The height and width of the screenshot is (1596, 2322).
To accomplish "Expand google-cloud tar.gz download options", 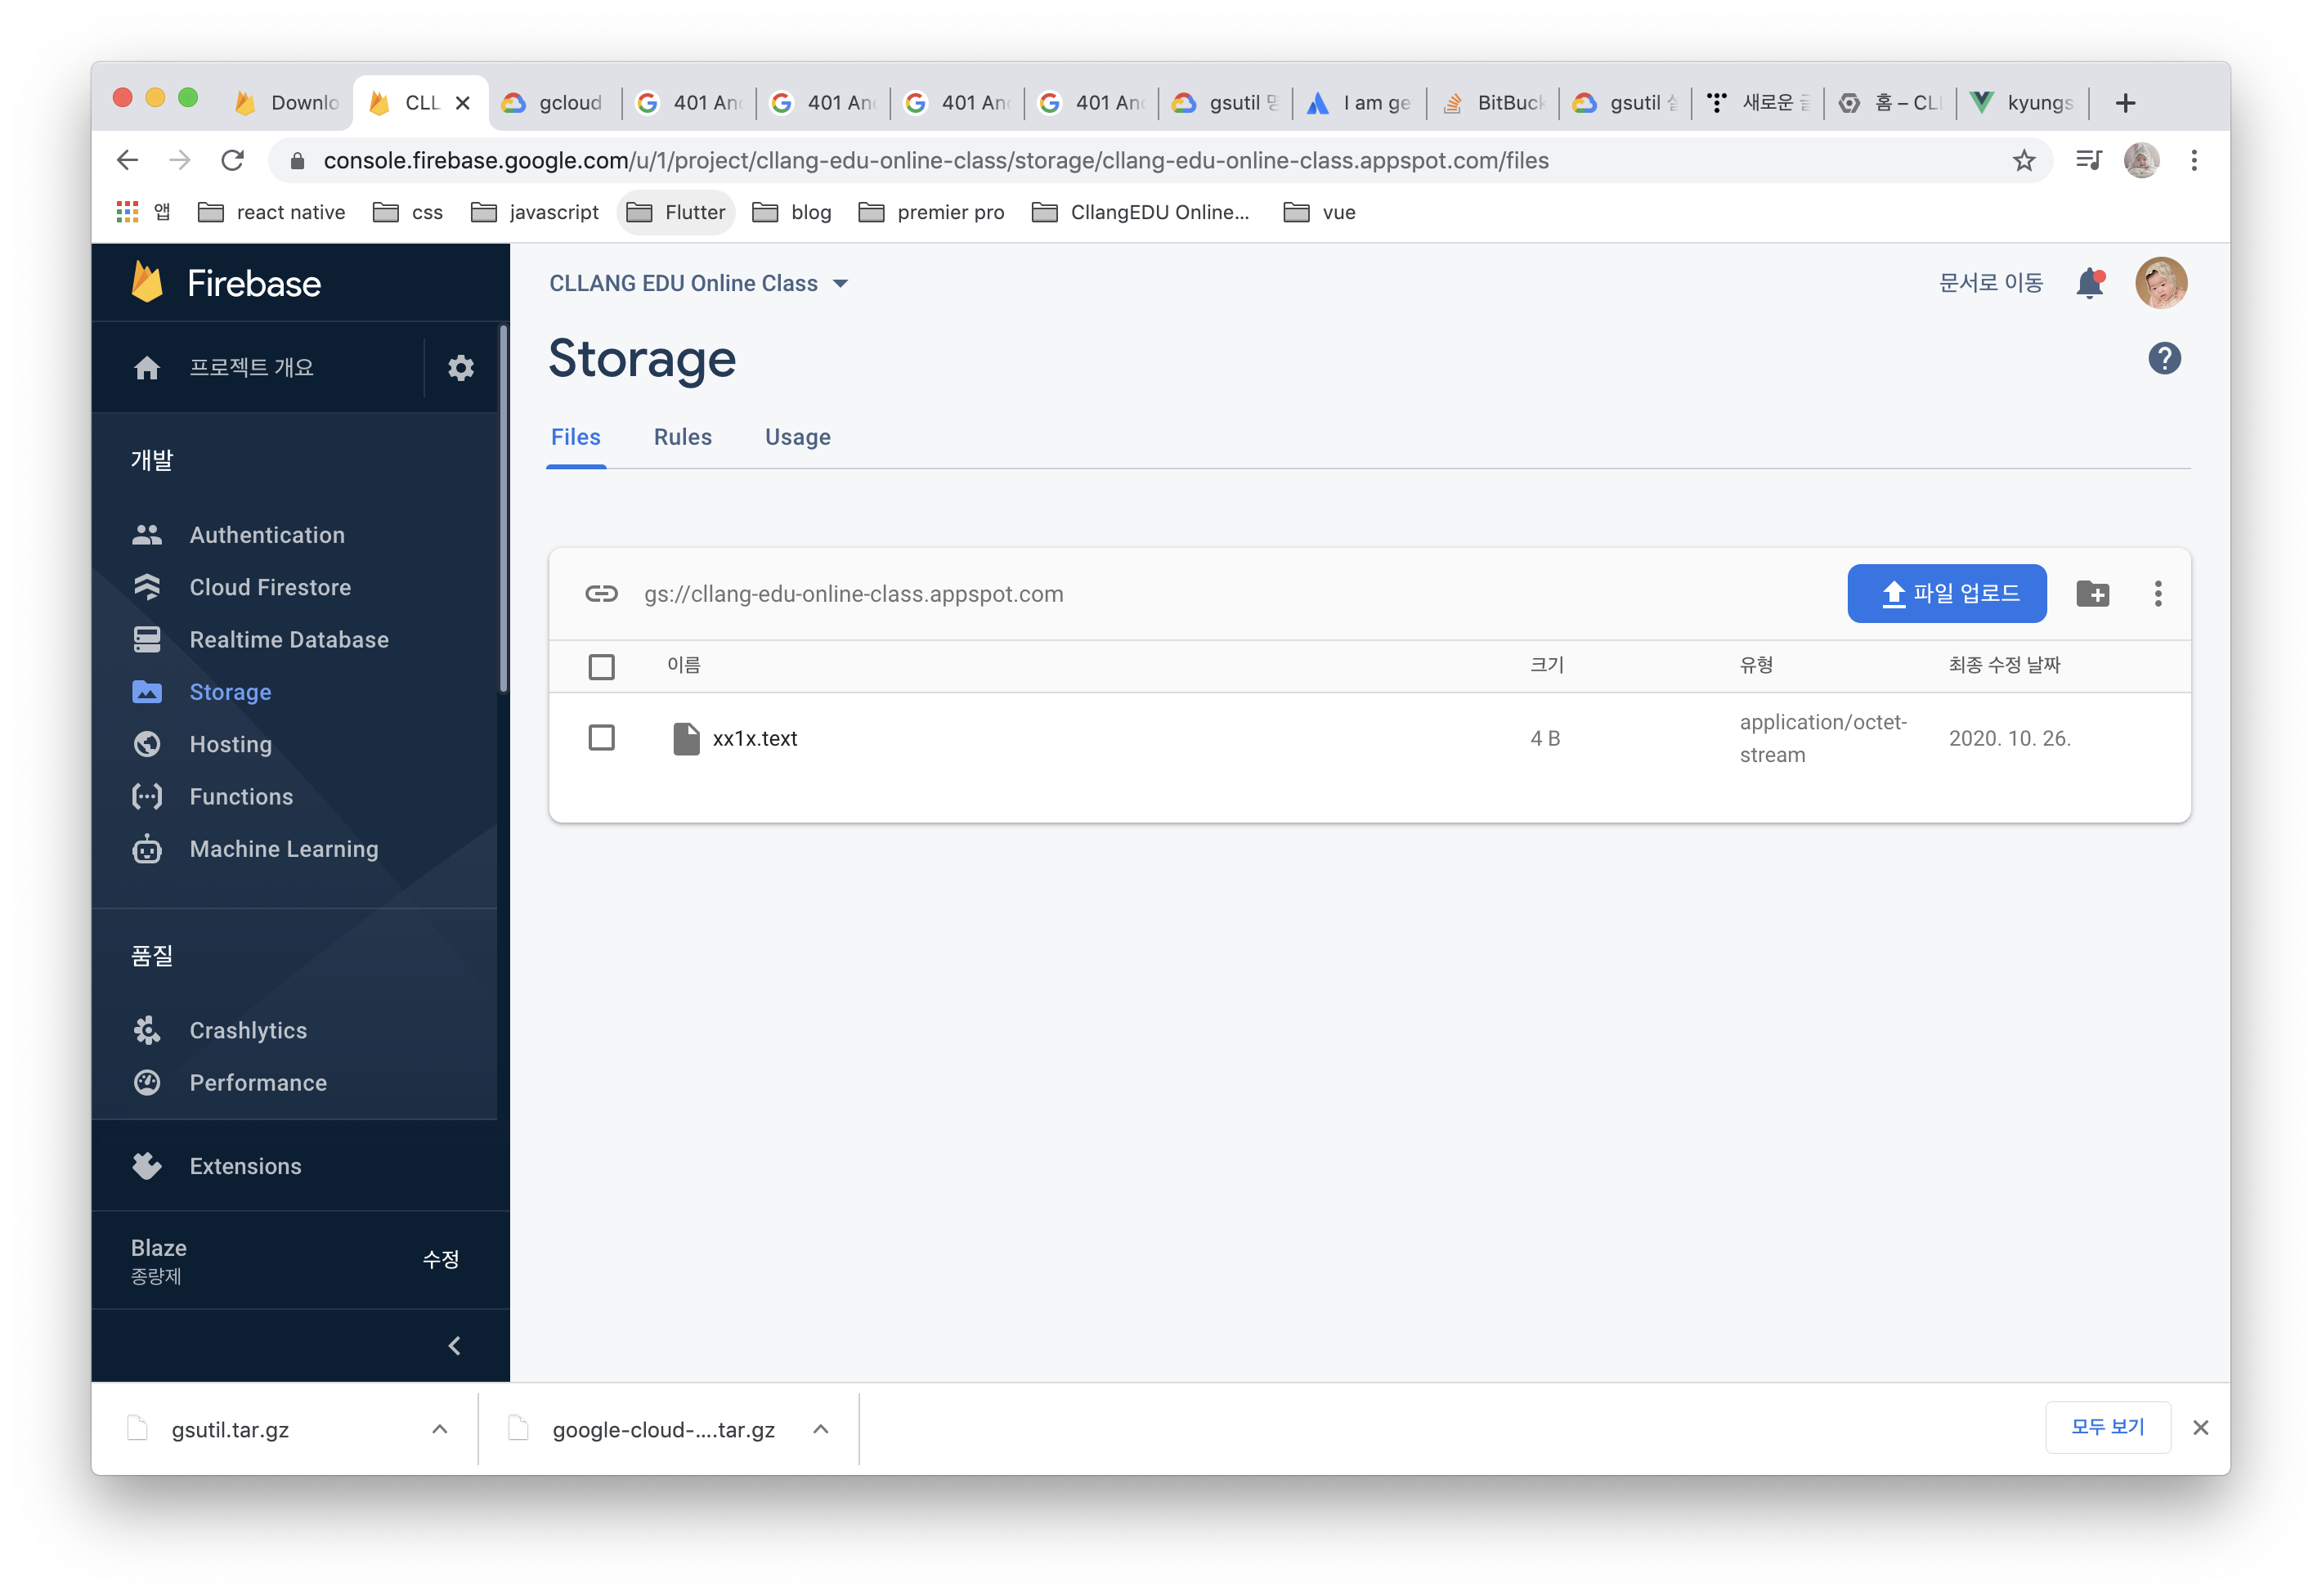I will 820,1429.
